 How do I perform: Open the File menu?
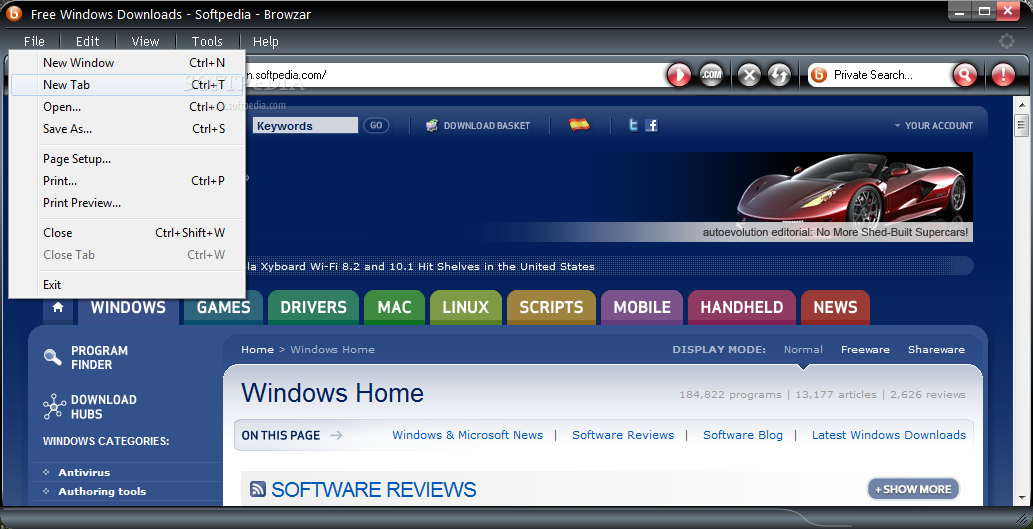tap(34, 42)
